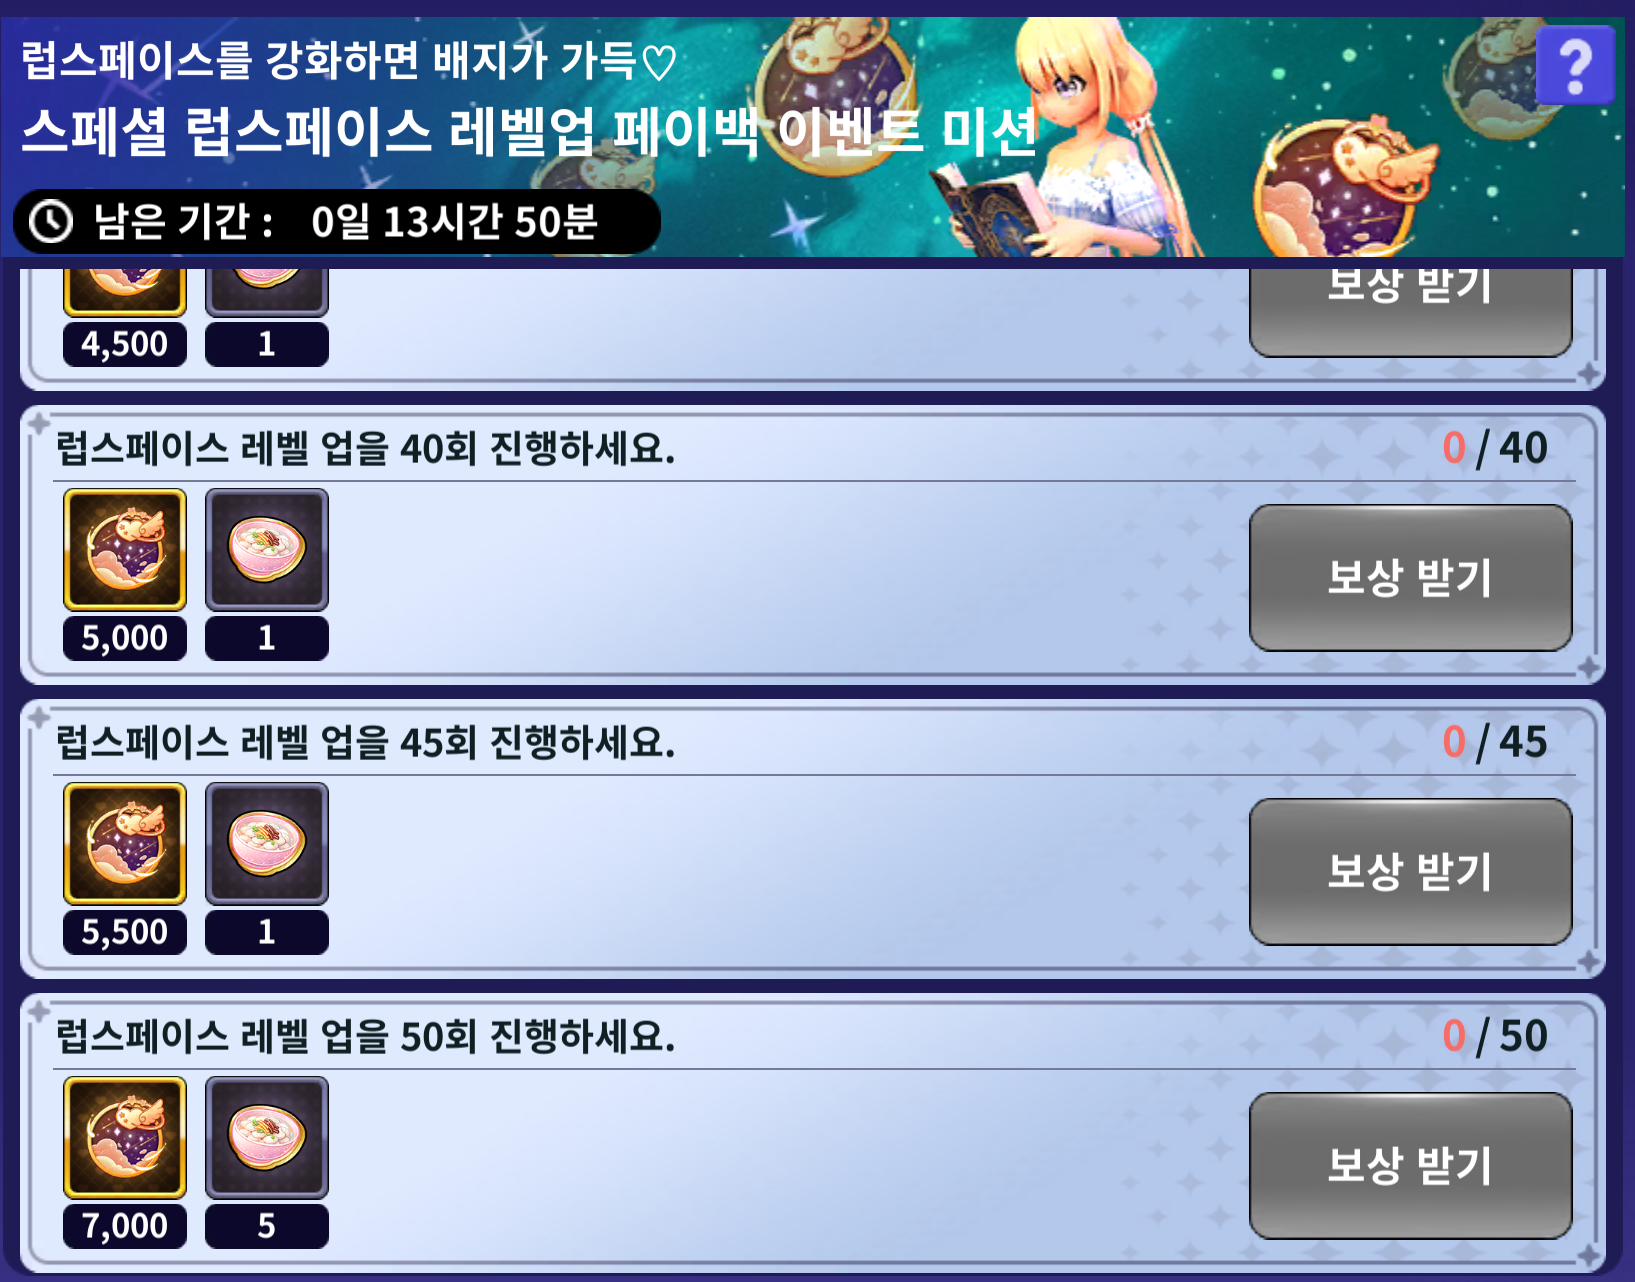Tap the clock icon beside 남은 기간
The width and height of the screenshot is (1635, 1282).
(x=51, y=221)
